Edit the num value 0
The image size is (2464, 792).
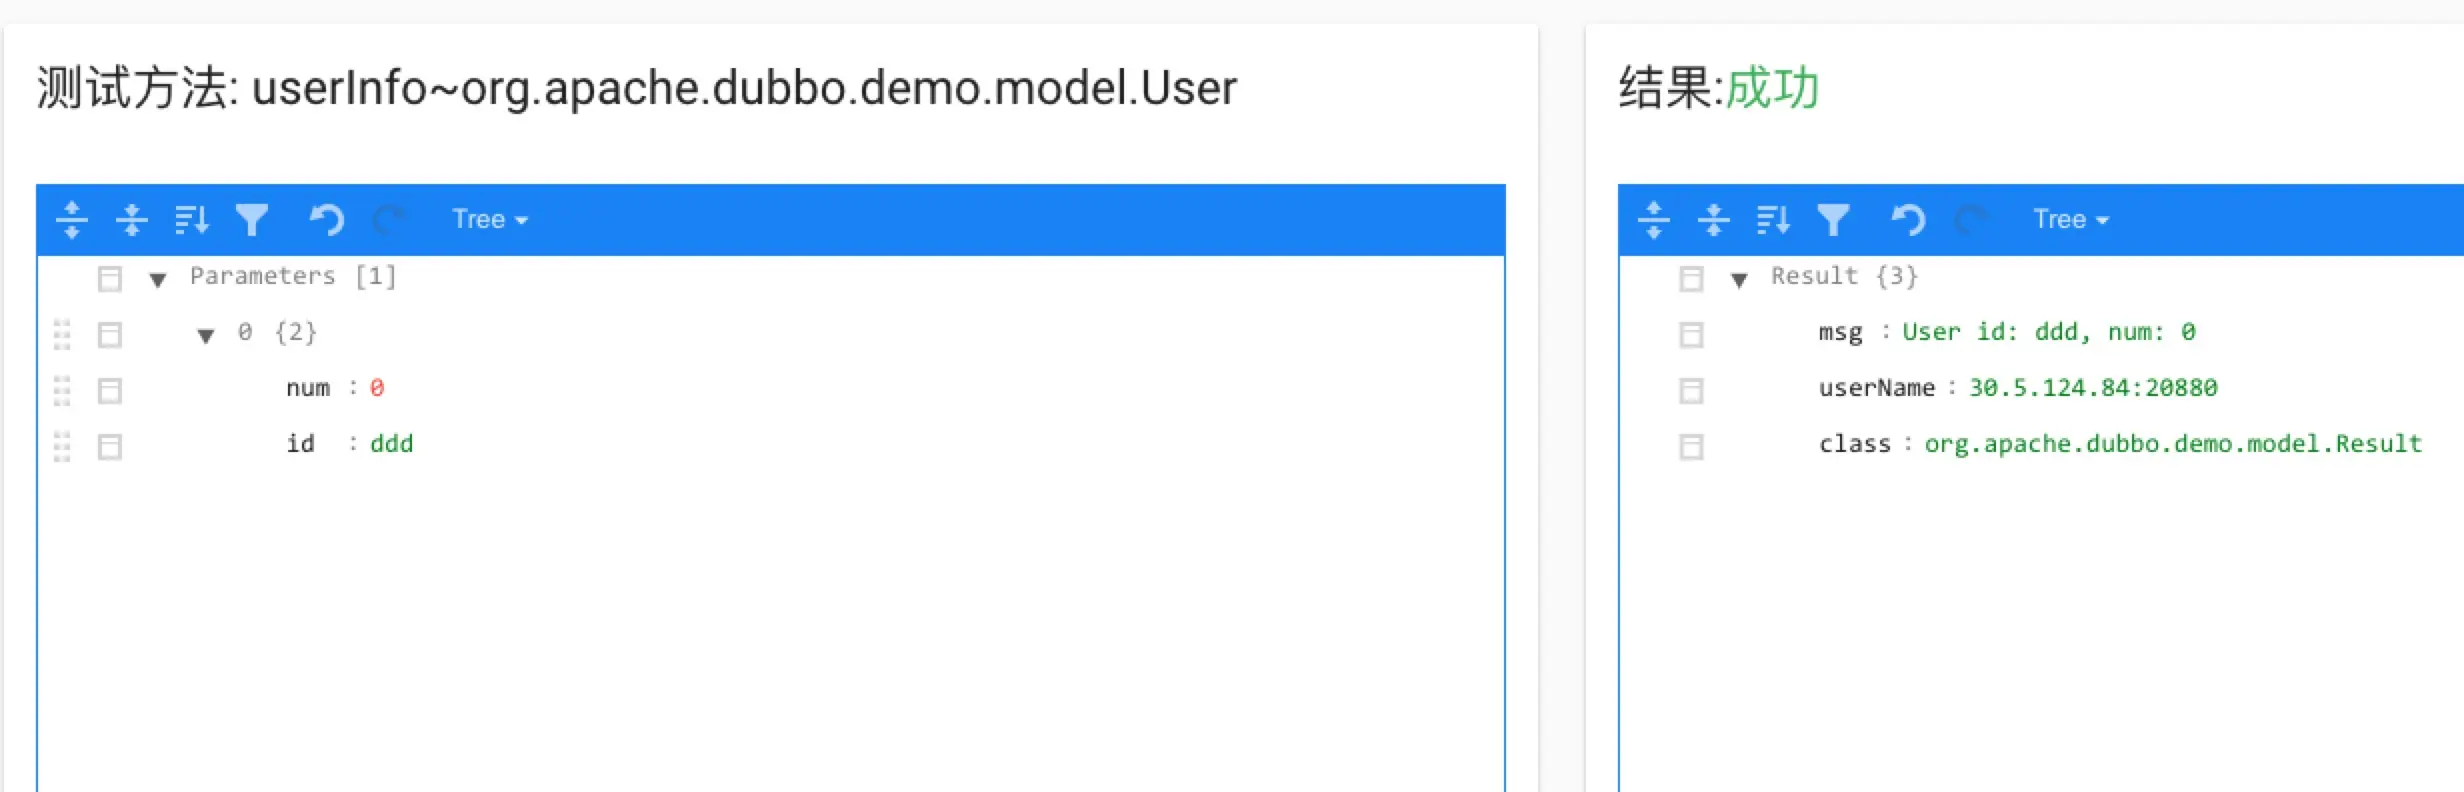click(377, 388)
